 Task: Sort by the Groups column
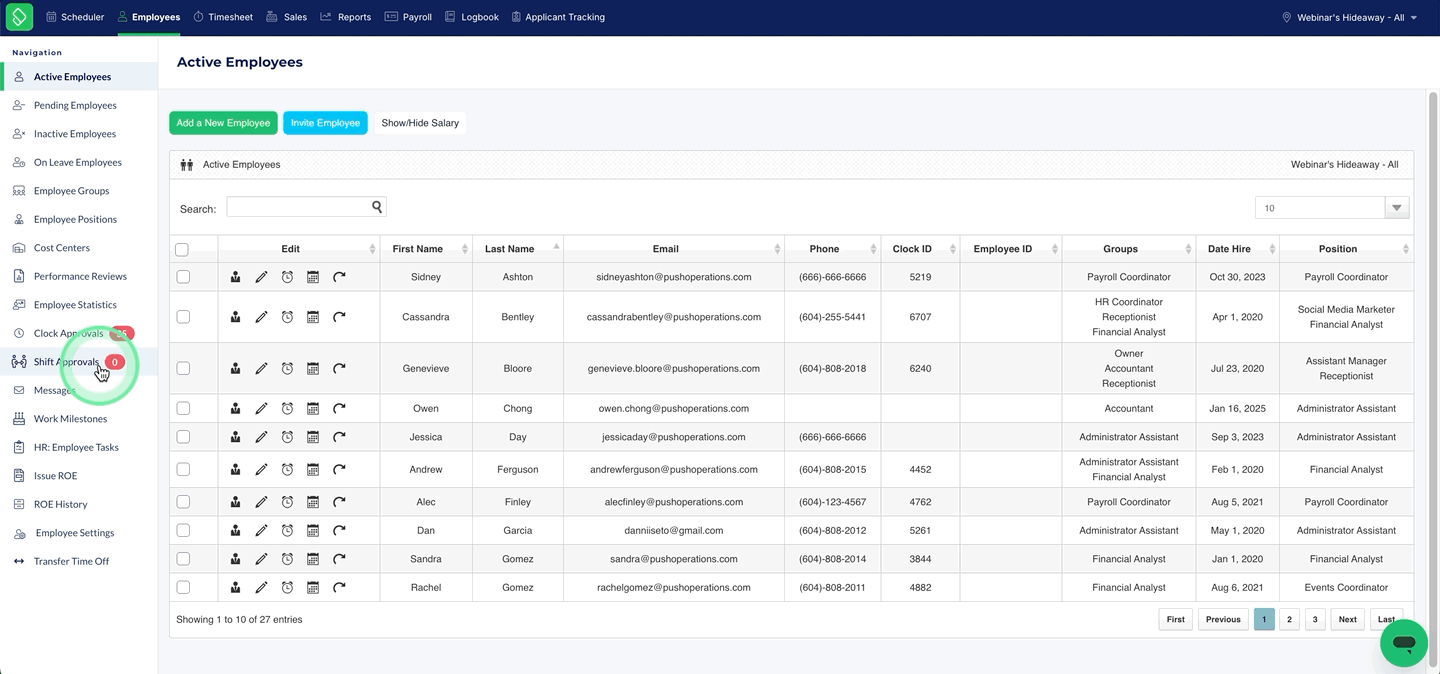1129,249
